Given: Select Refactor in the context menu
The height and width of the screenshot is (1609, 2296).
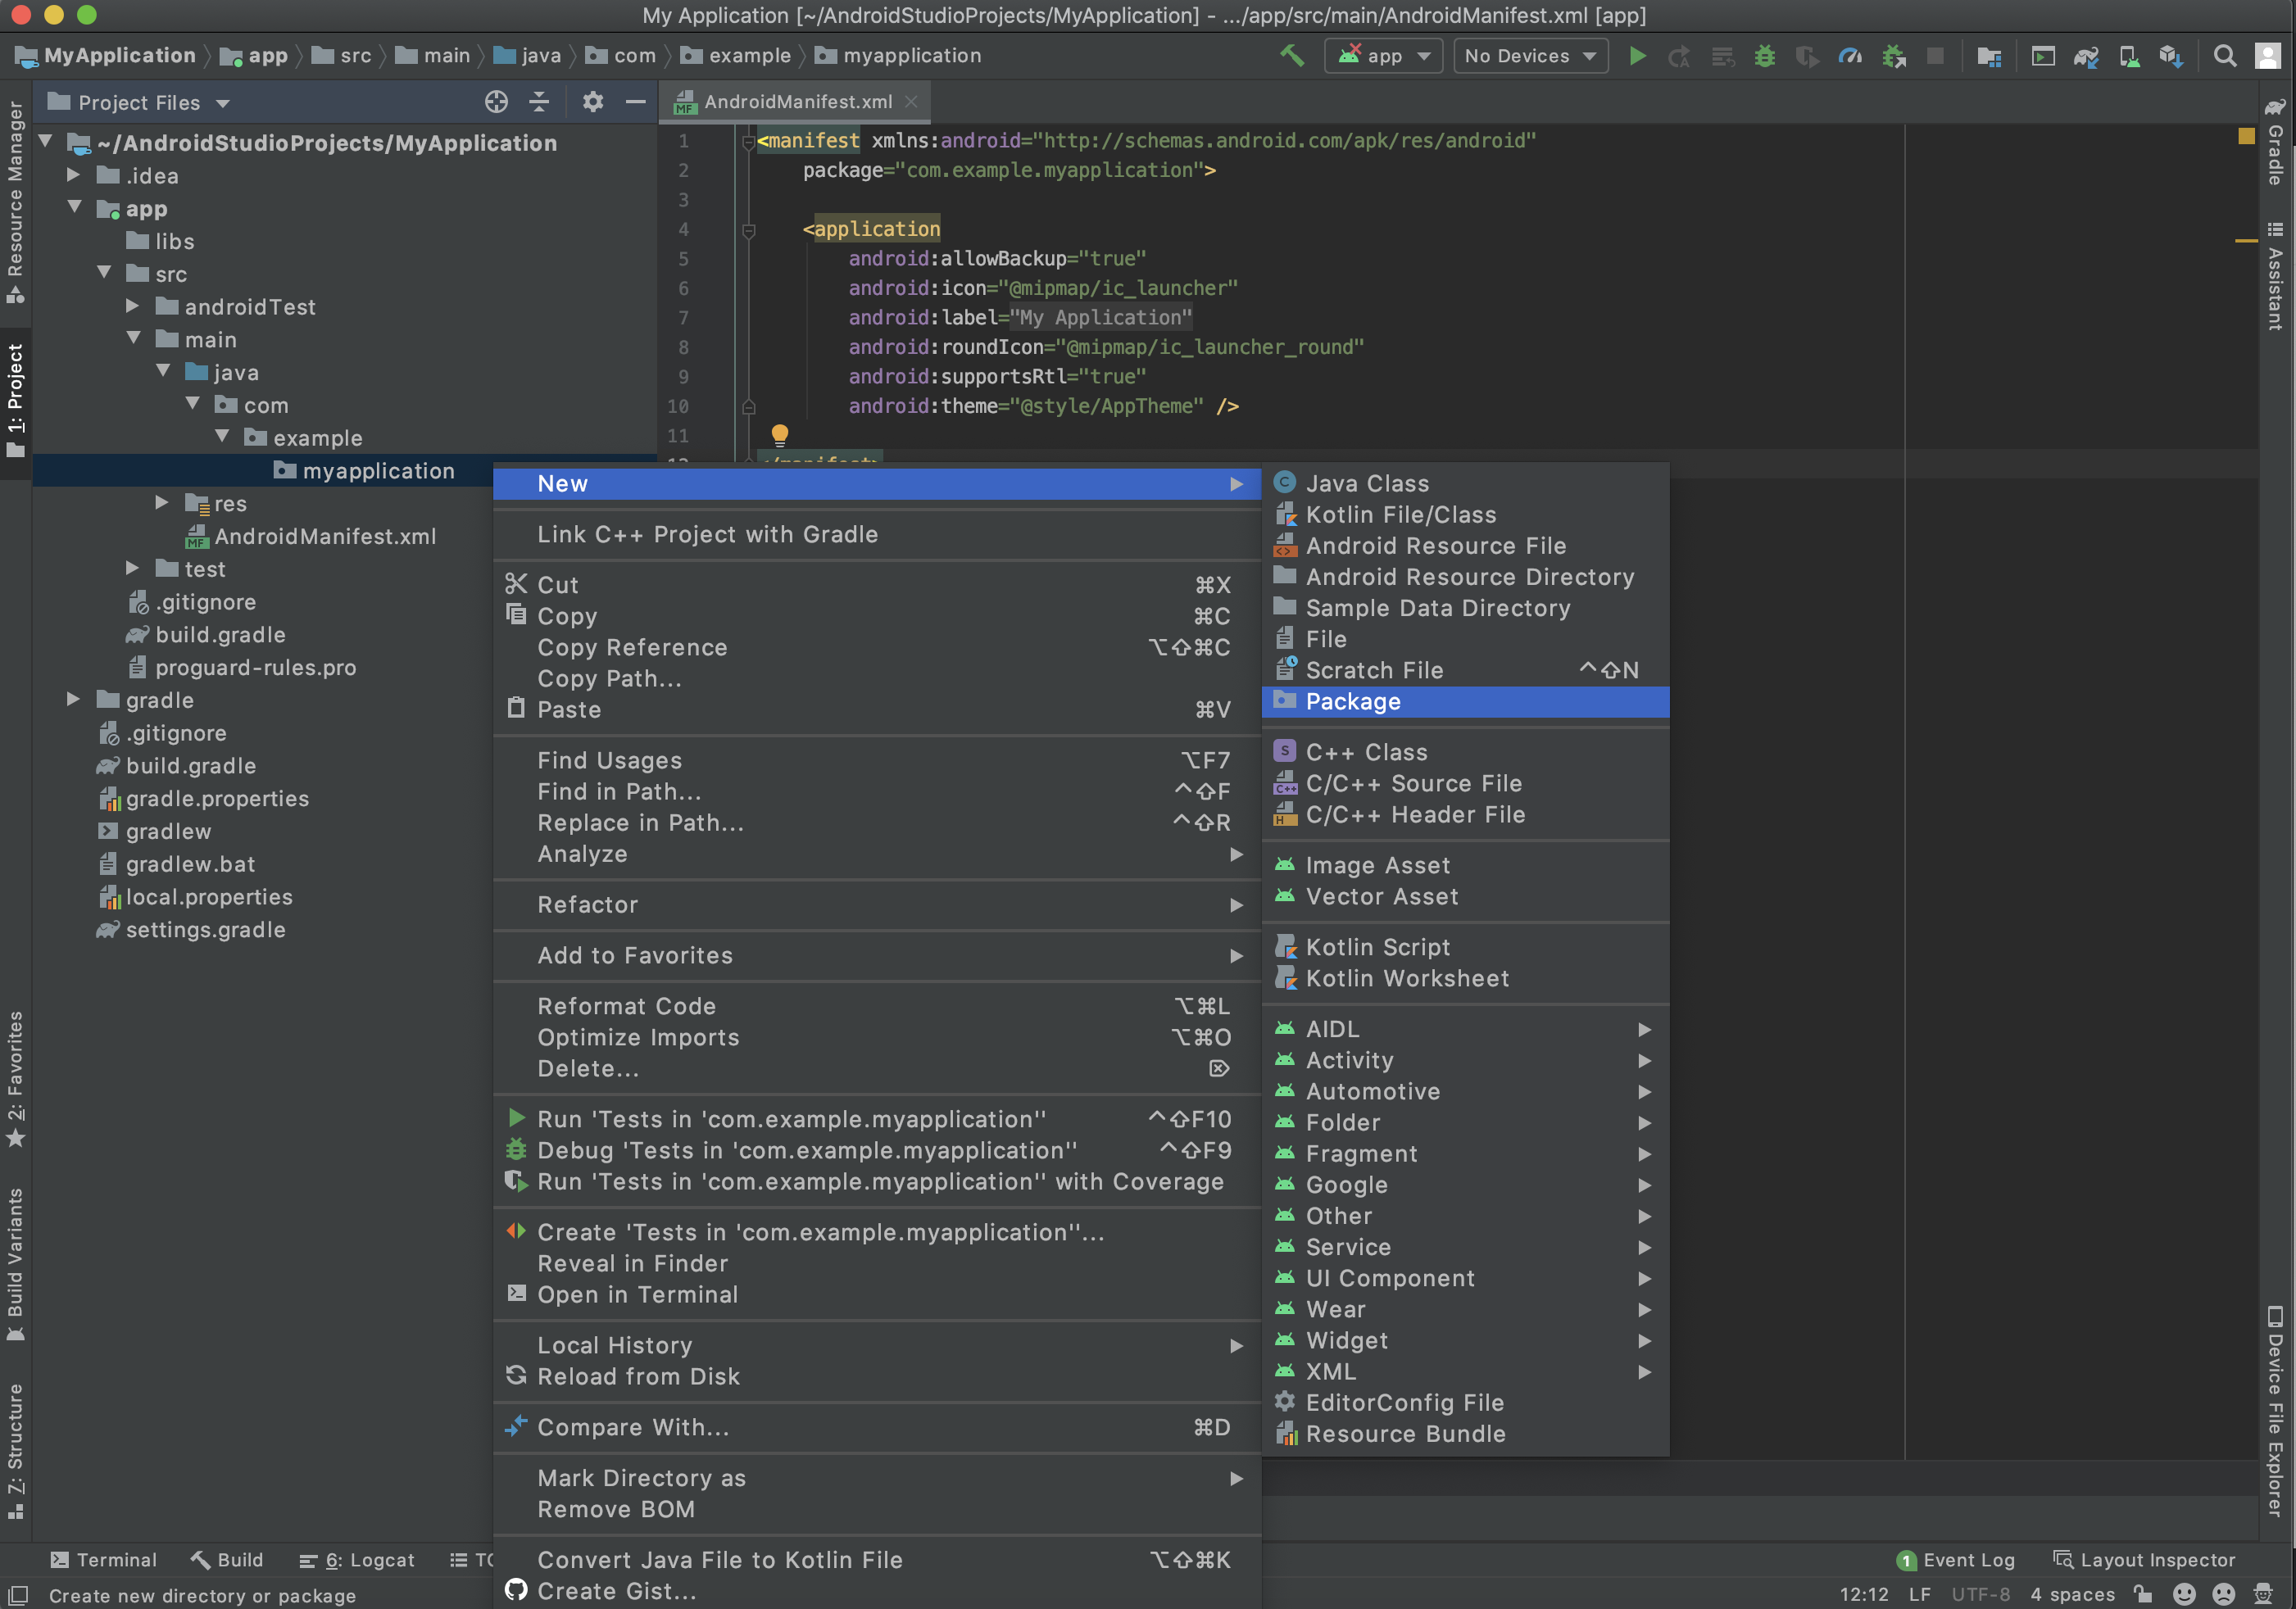Looking at the screenshot, I should tap(588, 905).
